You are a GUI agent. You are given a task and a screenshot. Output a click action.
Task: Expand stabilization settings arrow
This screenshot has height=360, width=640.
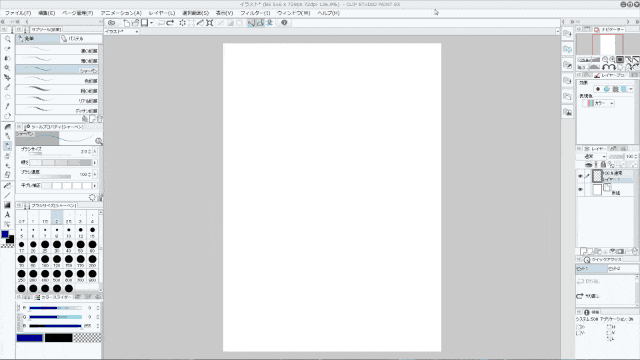click(95, 186)
